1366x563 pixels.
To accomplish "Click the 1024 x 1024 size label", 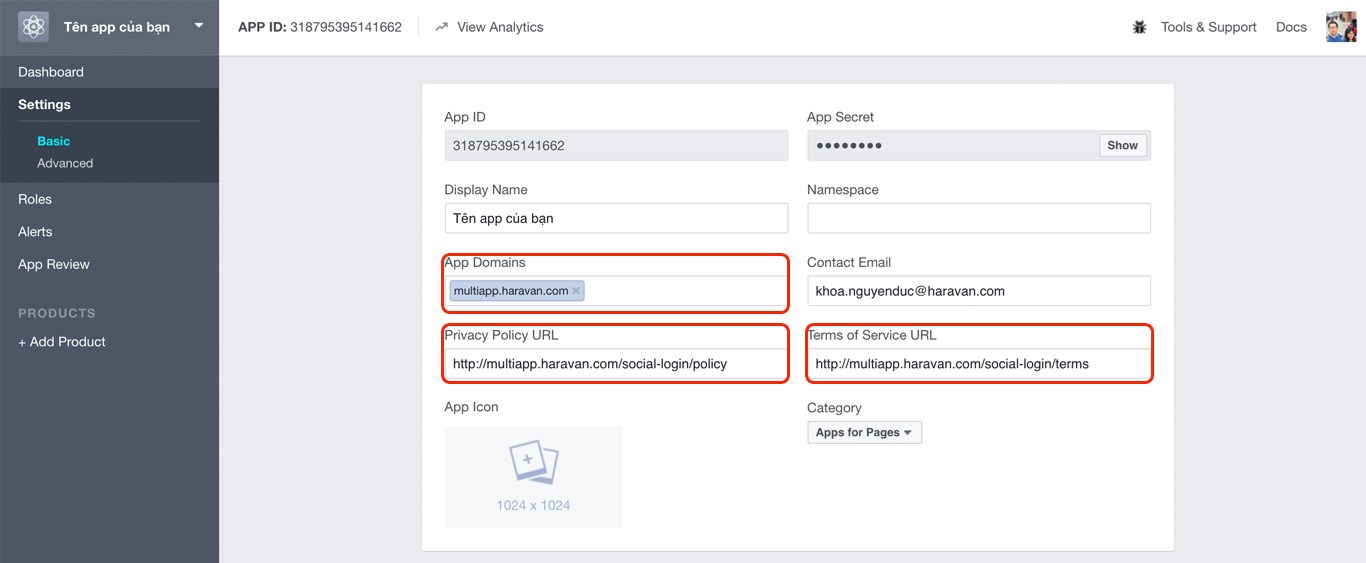I will pyautogui.click(x=533, y=505).
